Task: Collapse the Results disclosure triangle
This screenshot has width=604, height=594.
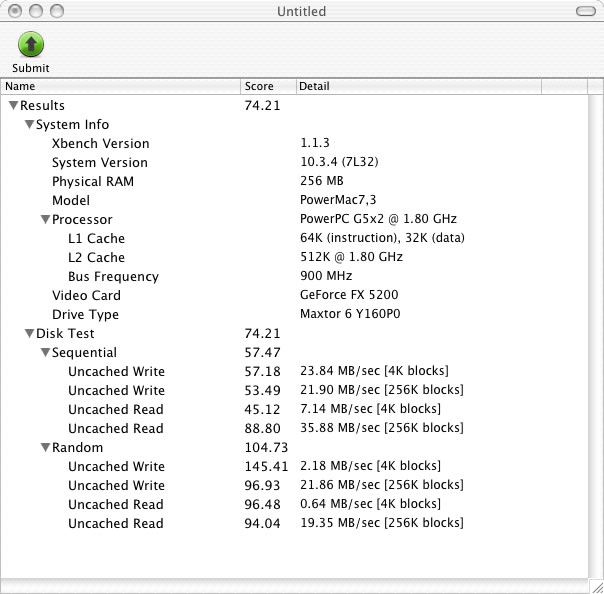Action: (x=13, y=105)
